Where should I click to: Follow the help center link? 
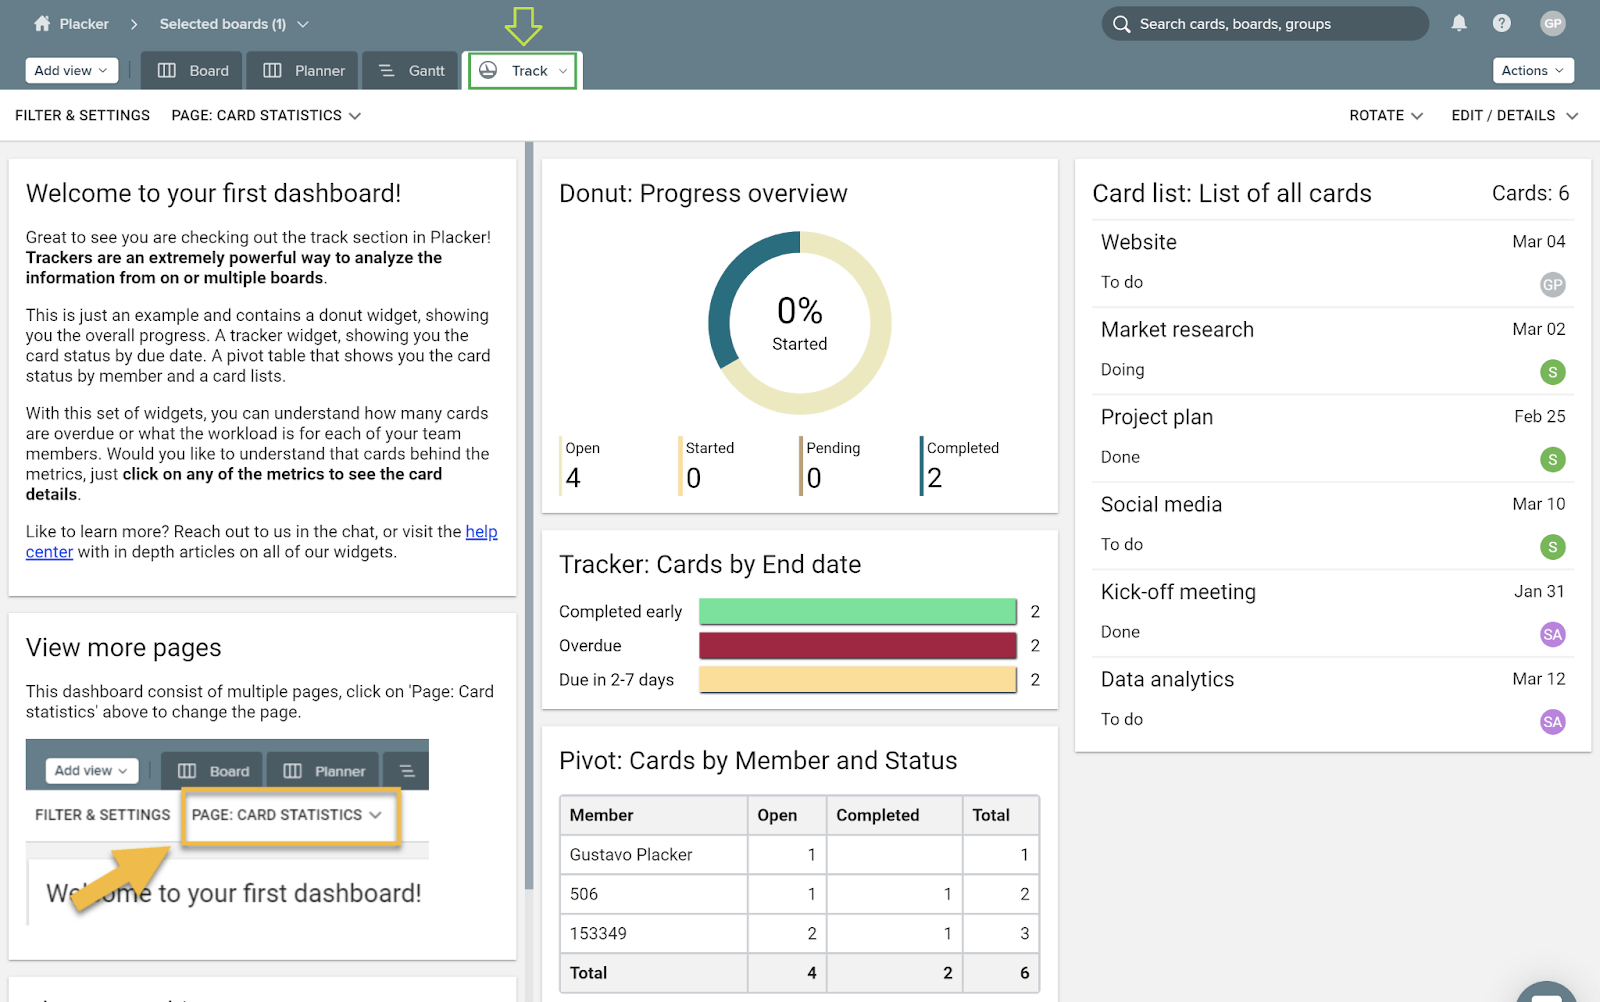(481, 532)
